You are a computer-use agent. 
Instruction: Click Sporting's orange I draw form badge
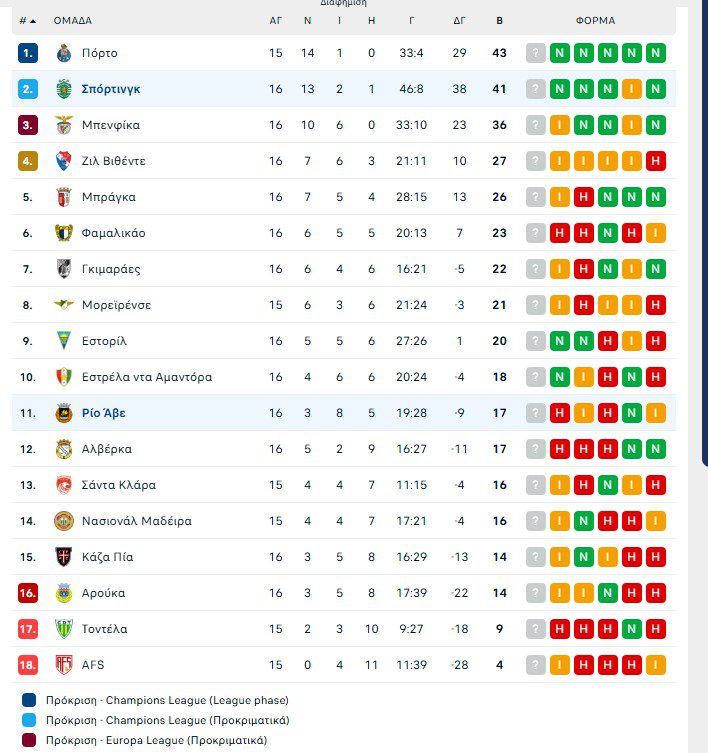(632, 89)
